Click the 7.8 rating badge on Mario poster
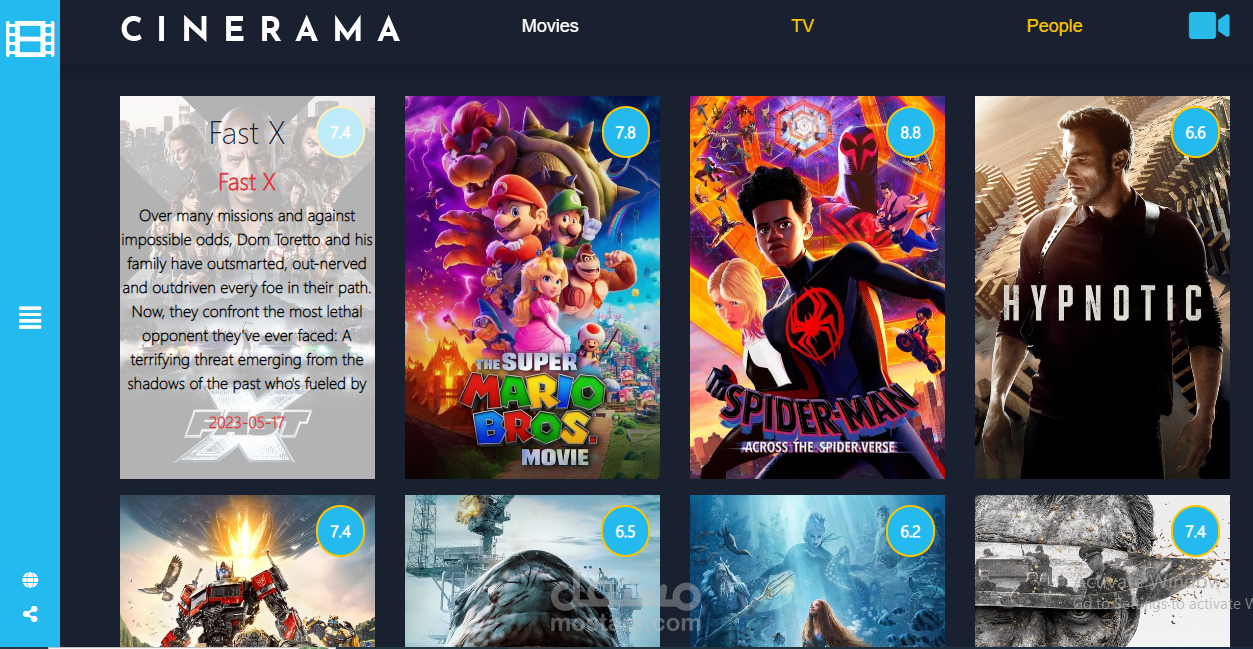The width and height of the screenshot is (1253, 649). coord(625,132)
